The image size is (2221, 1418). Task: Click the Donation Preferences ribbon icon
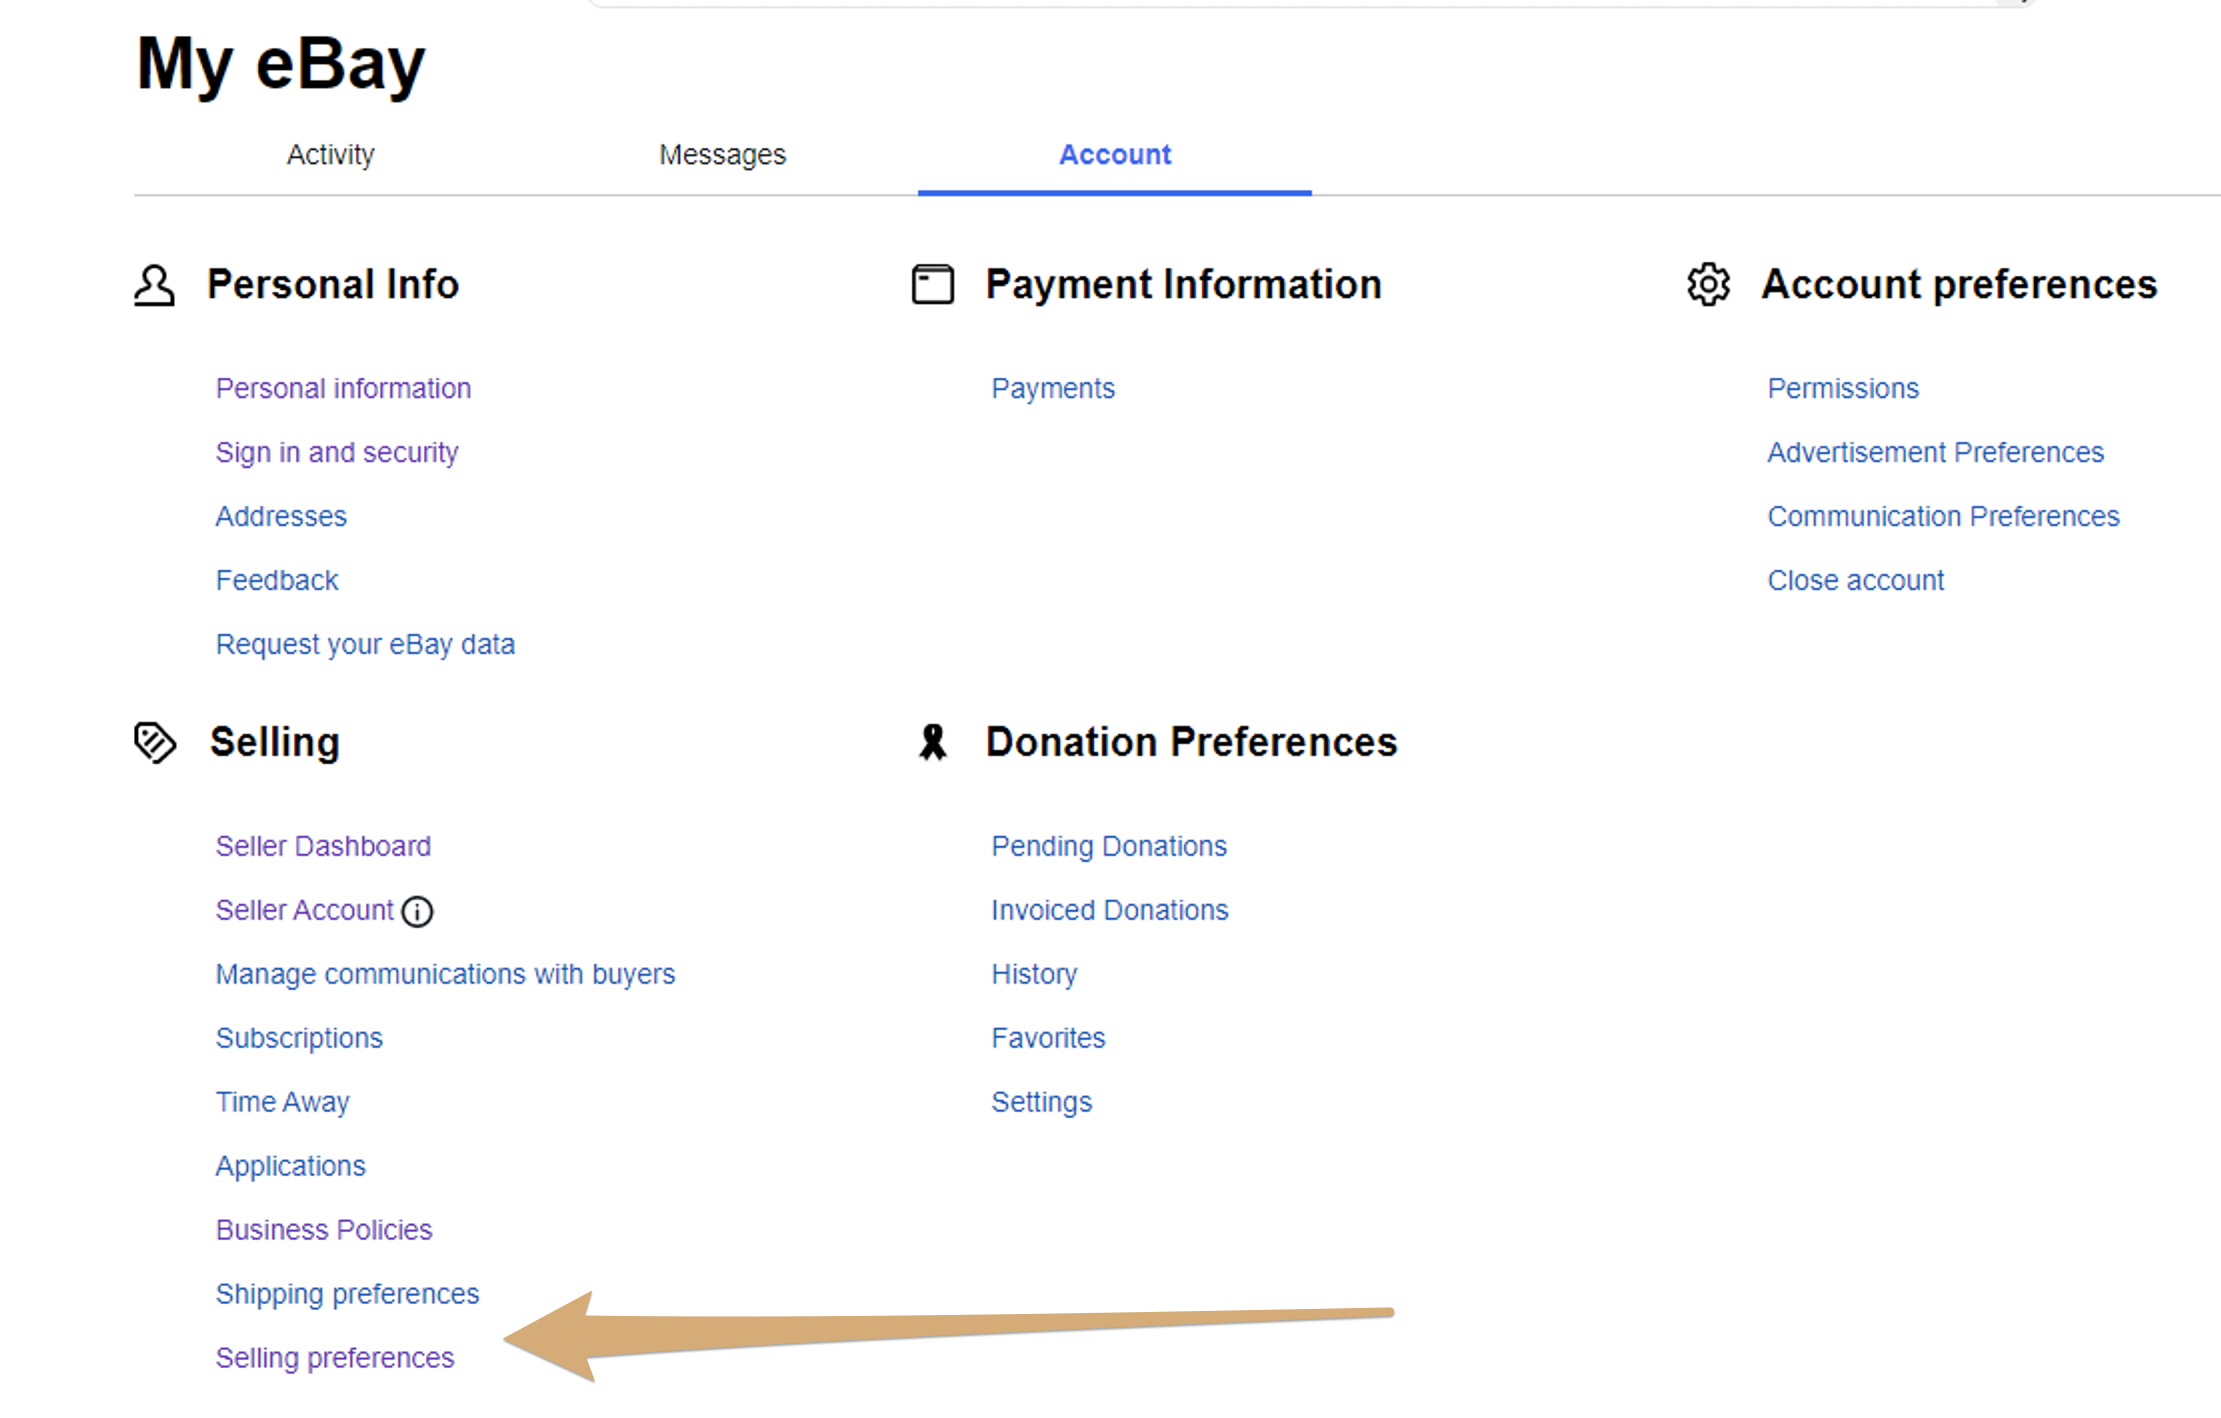click(x=933, y=742)
